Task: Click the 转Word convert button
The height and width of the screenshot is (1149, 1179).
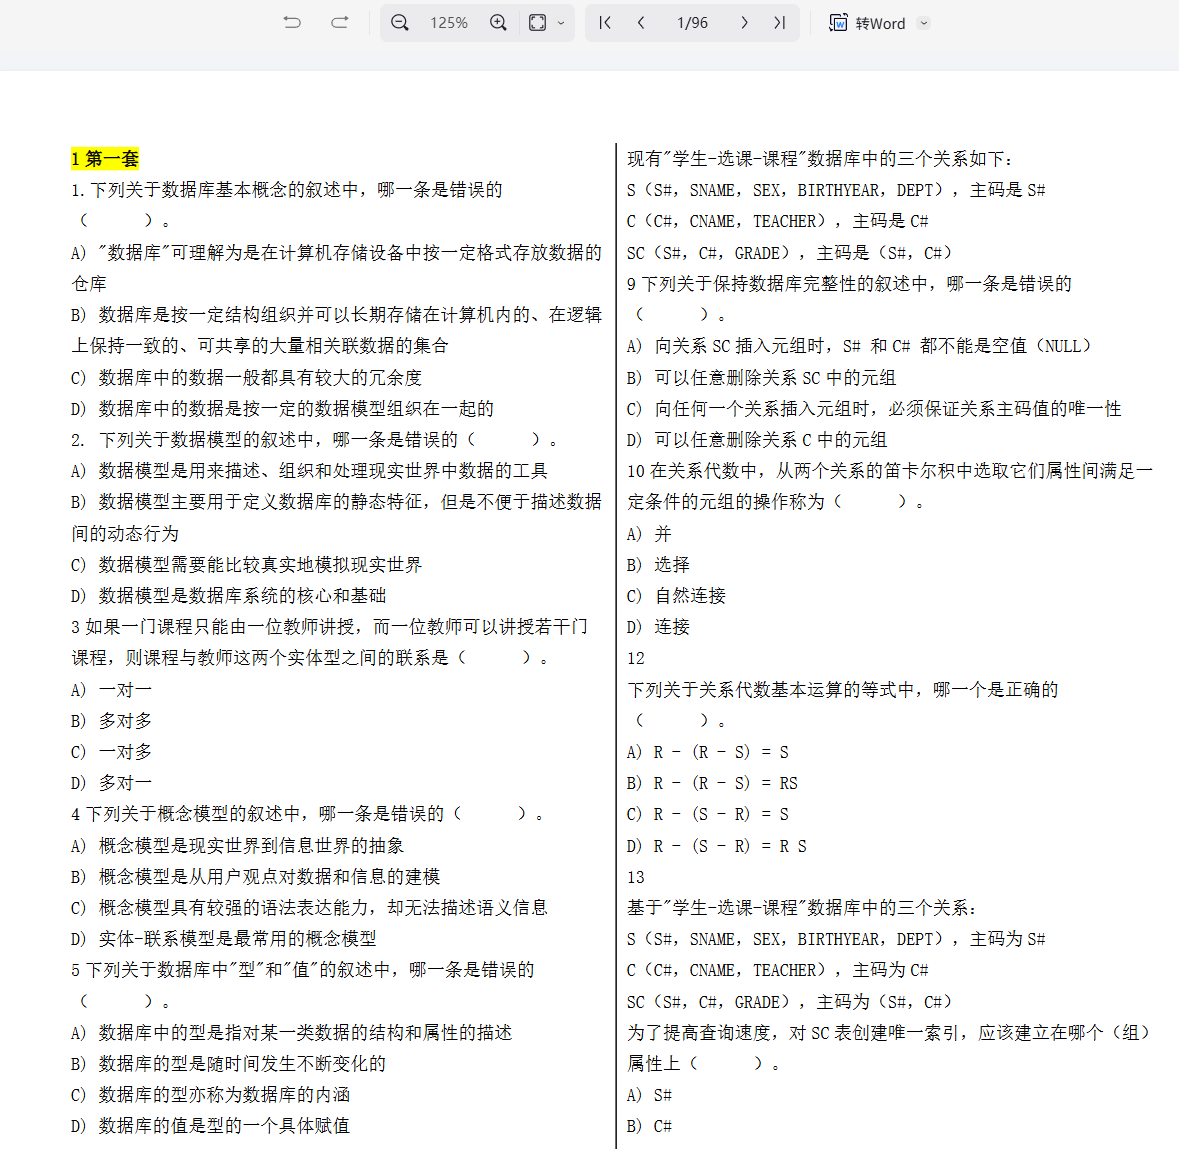Action: tap(880, 23)
